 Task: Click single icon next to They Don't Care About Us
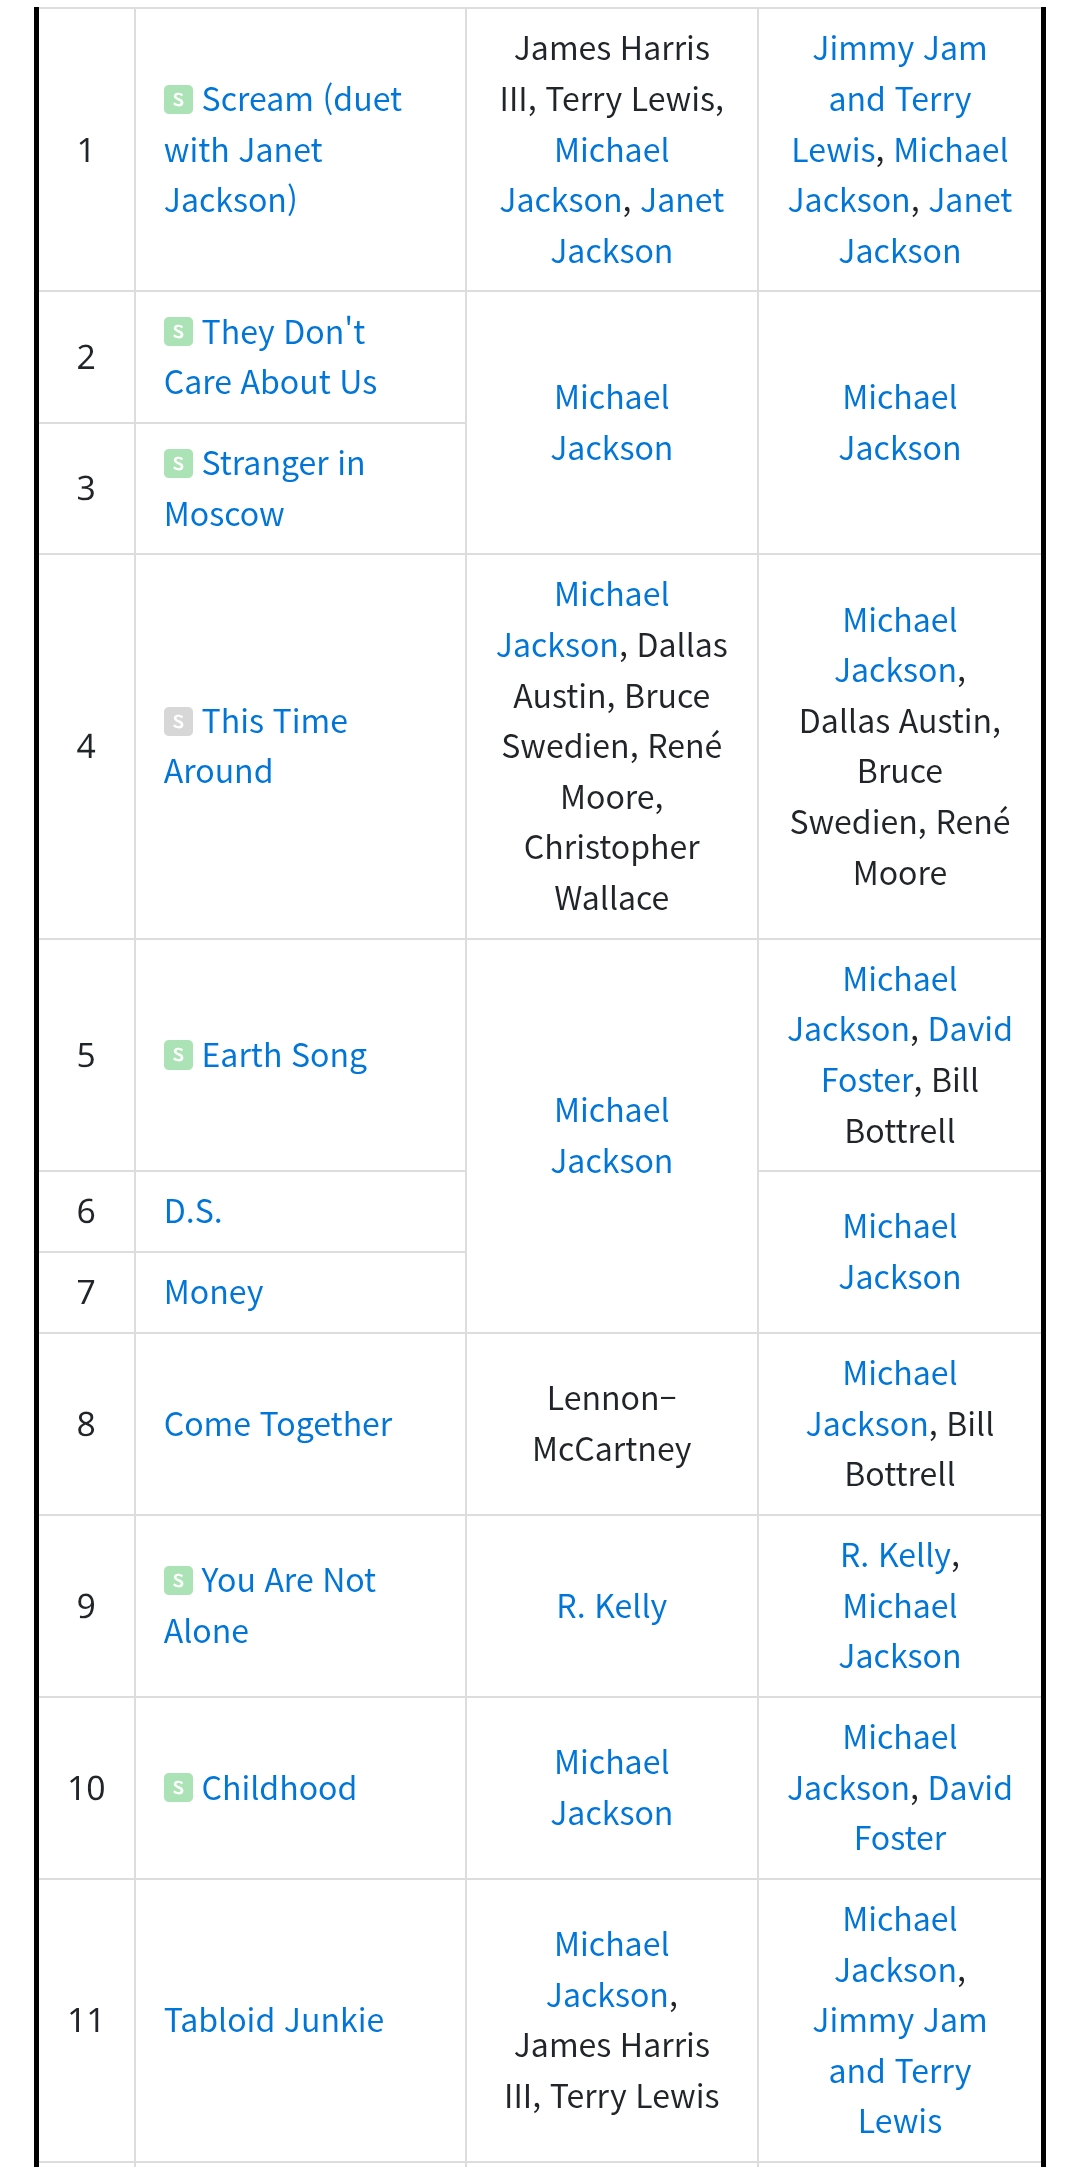(x=178, y=332)
